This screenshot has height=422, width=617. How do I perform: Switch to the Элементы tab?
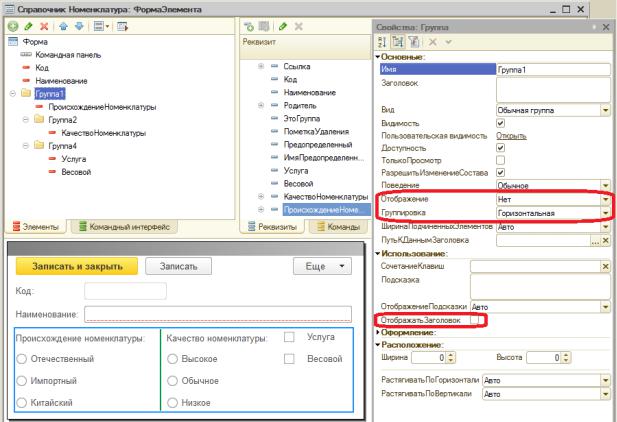click(36, 227)
